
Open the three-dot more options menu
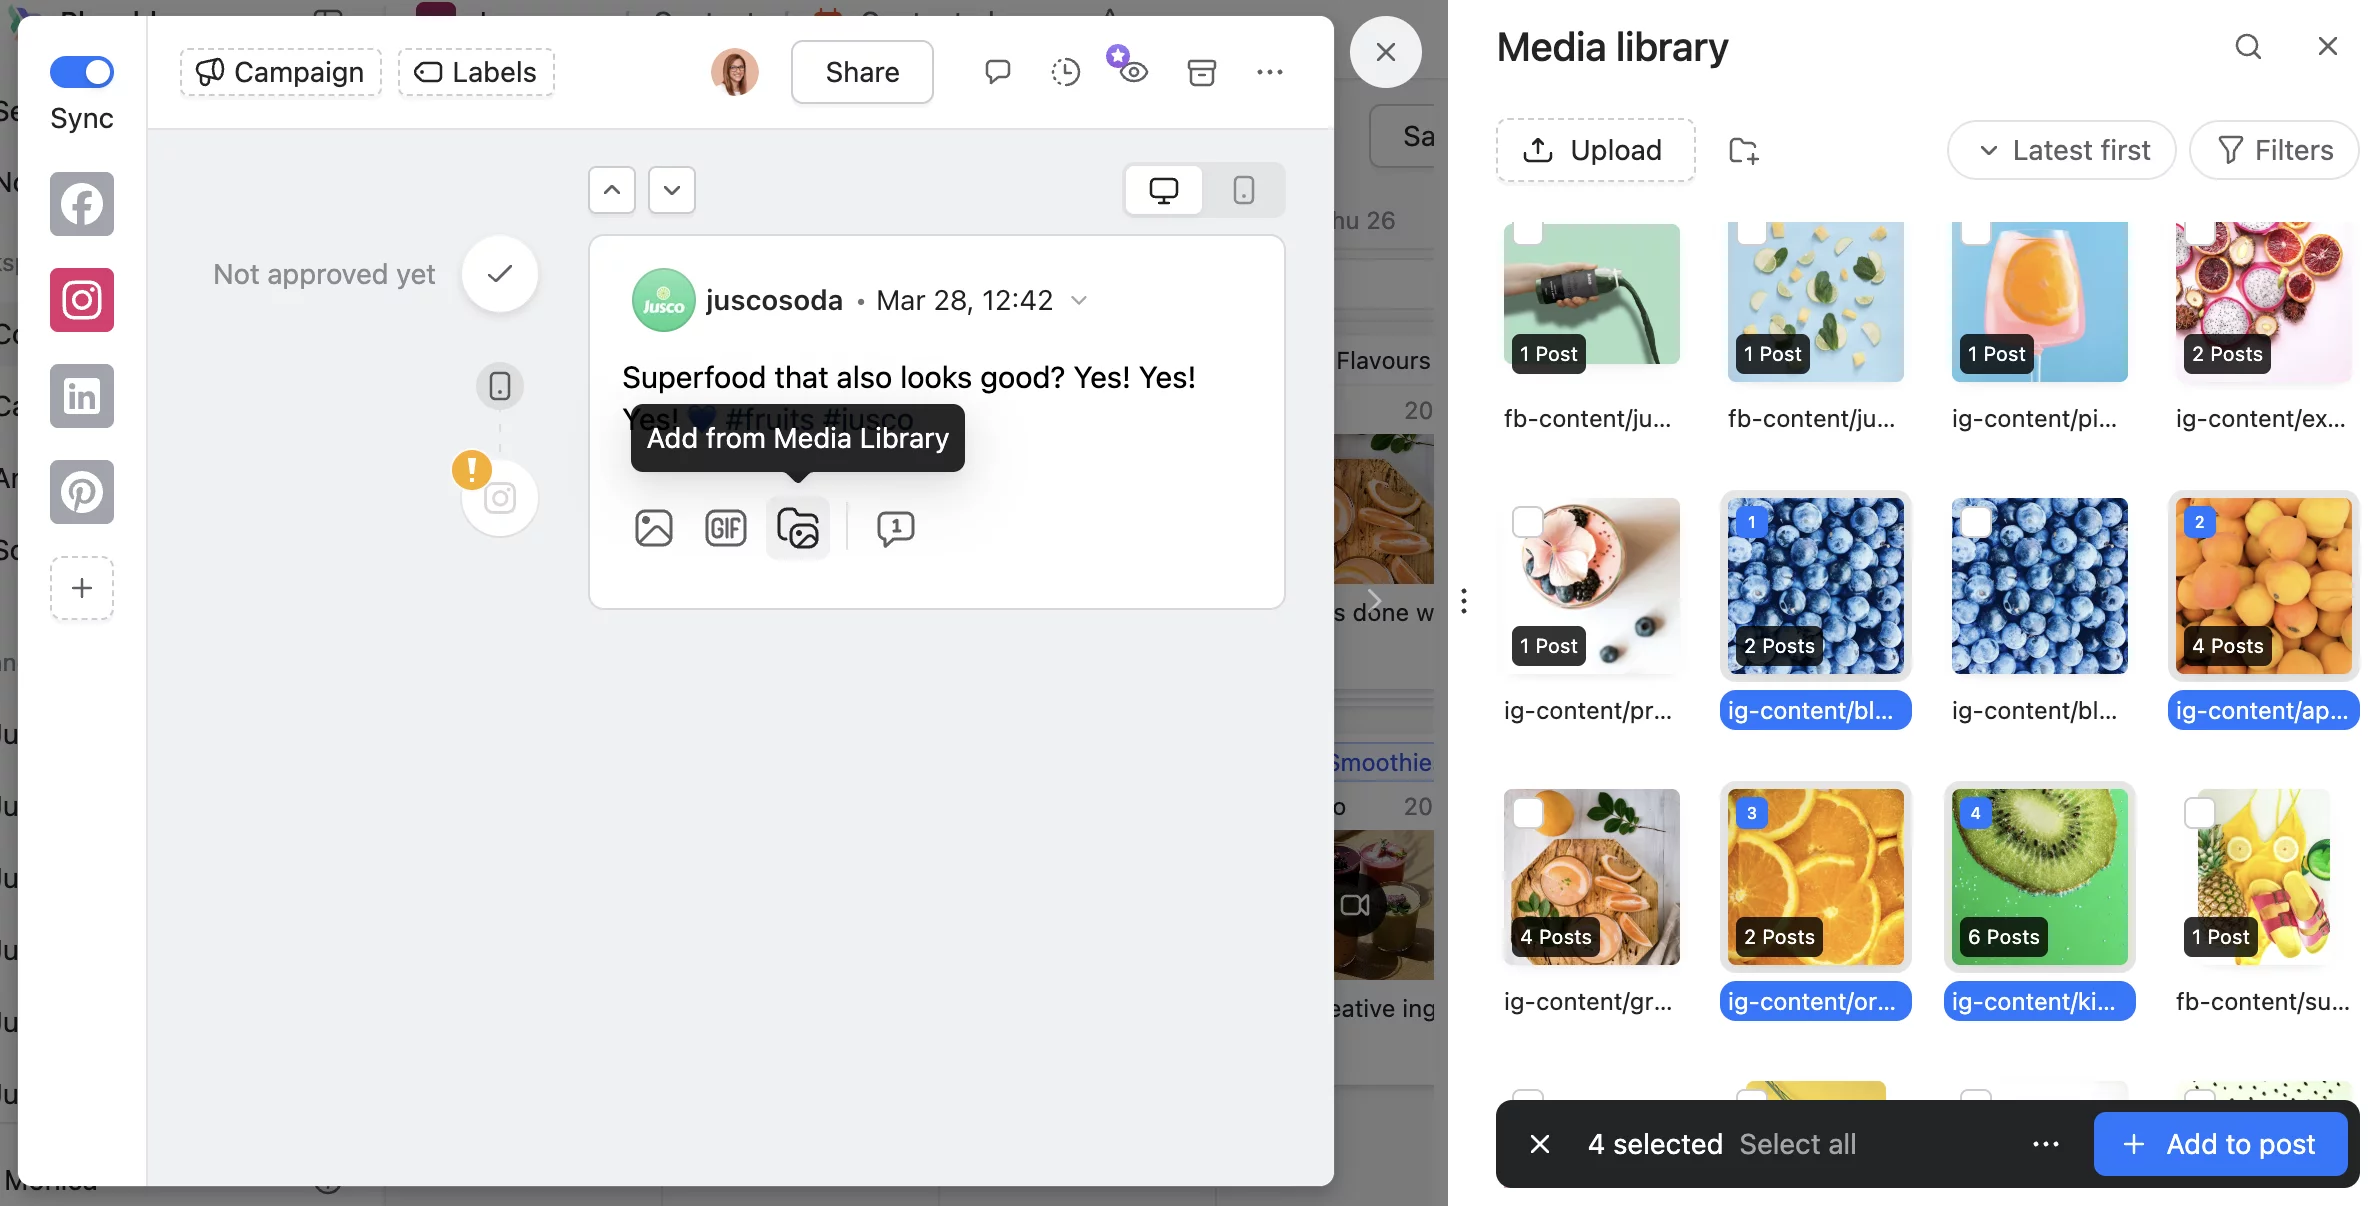[x=1270, y=72]
